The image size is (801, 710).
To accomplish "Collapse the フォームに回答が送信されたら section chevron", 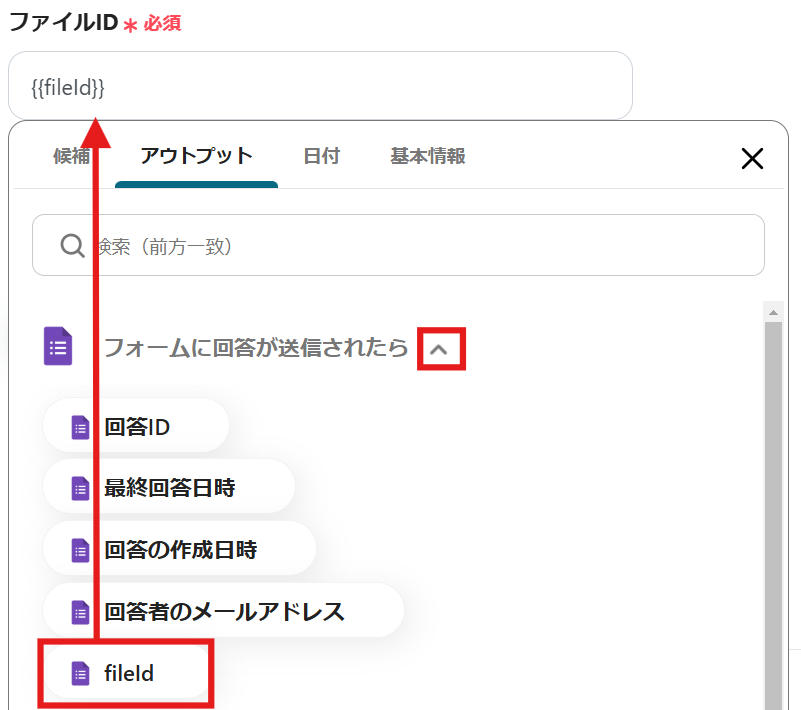I will tap(439, 349).
